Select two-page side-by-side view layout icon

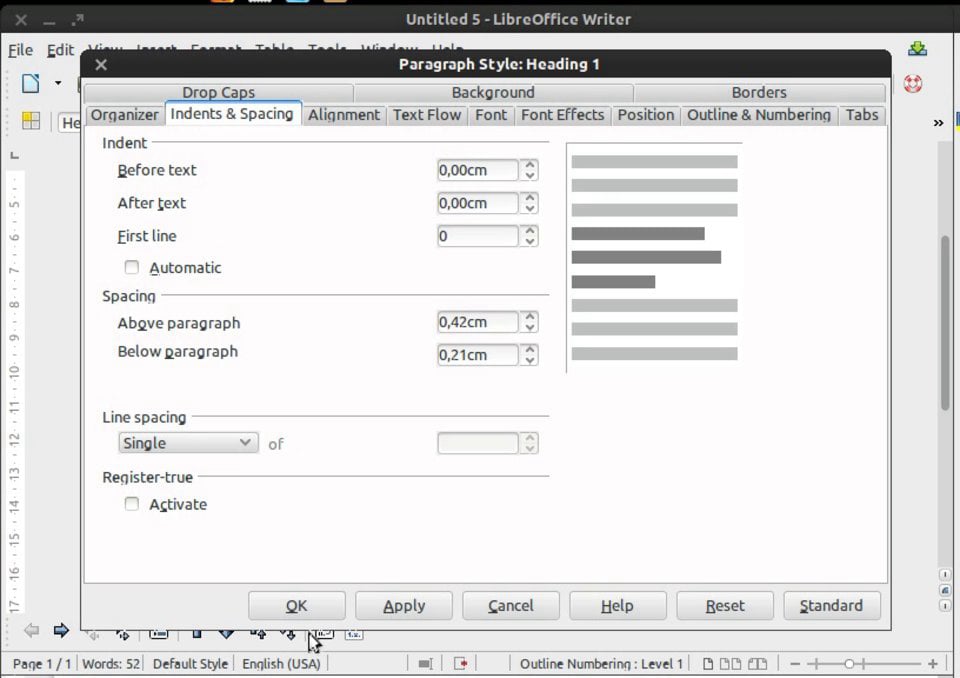tap(730, 663)
